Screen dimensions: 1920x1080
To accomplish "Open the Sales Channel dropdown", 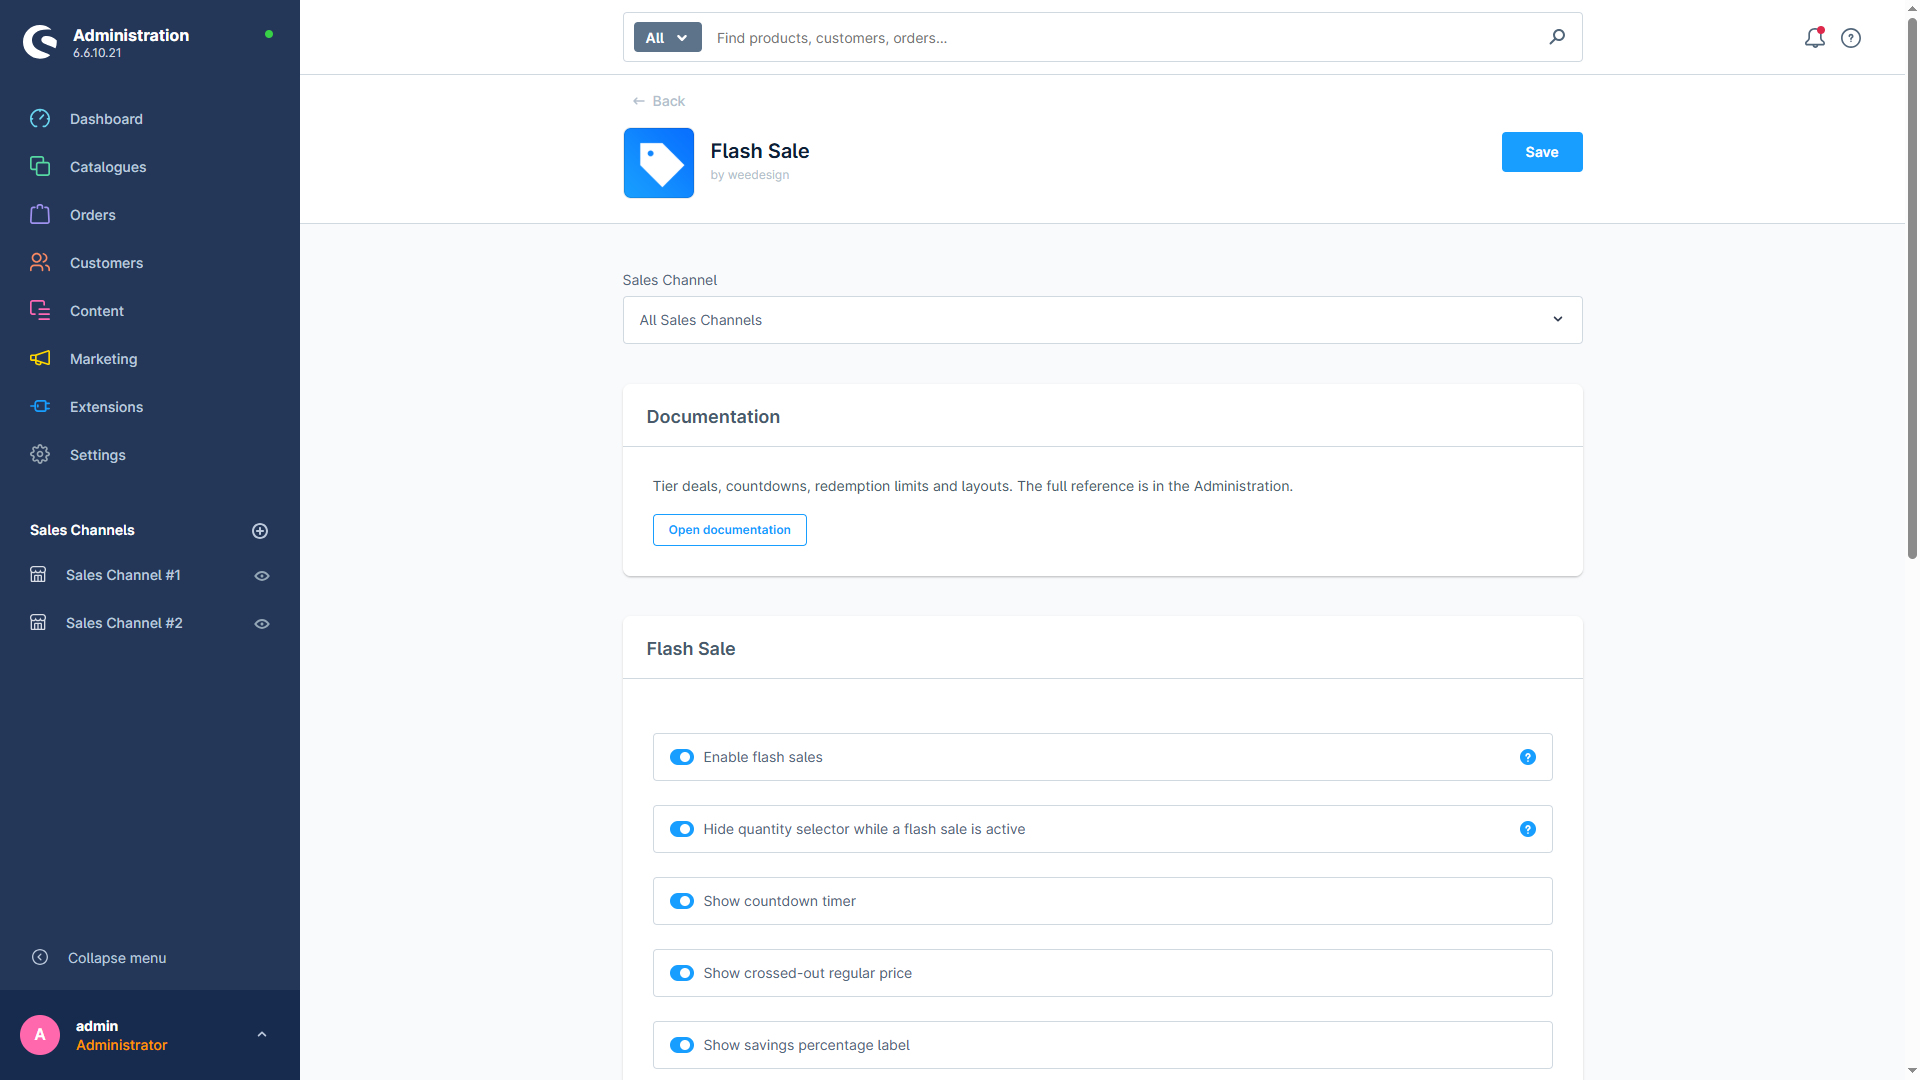I will (x=1102, y=320).
